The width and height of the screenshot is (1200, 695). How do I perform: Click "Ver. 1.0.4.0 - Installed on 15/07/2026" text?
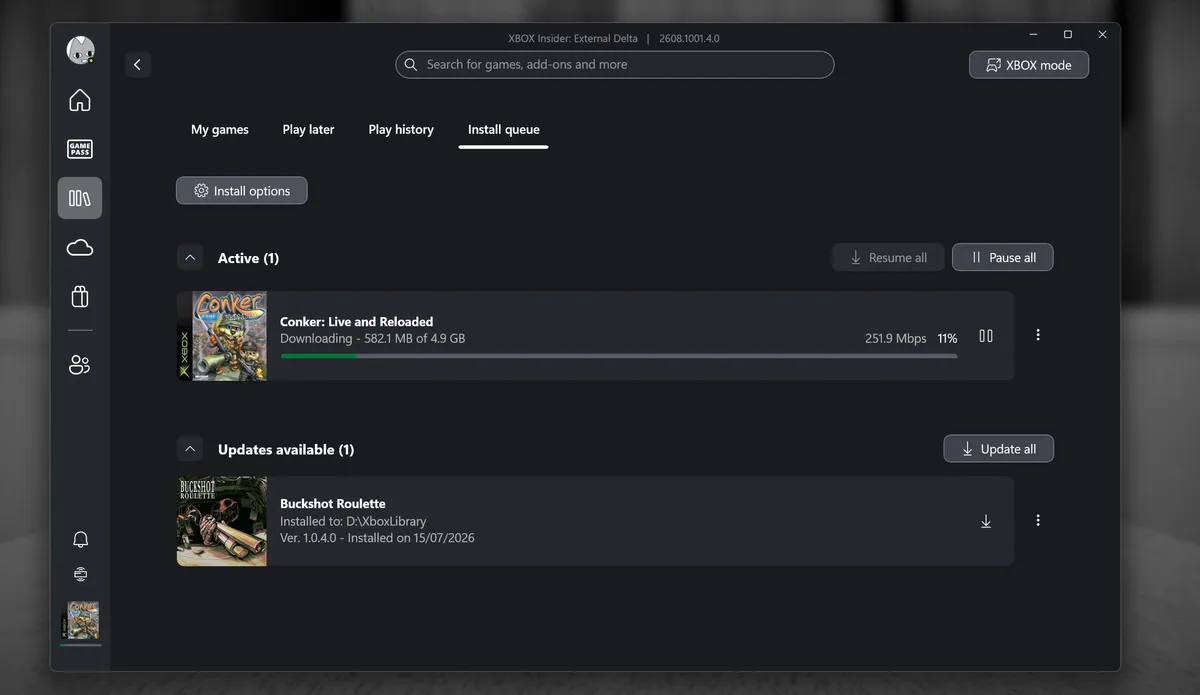(377, 538)
